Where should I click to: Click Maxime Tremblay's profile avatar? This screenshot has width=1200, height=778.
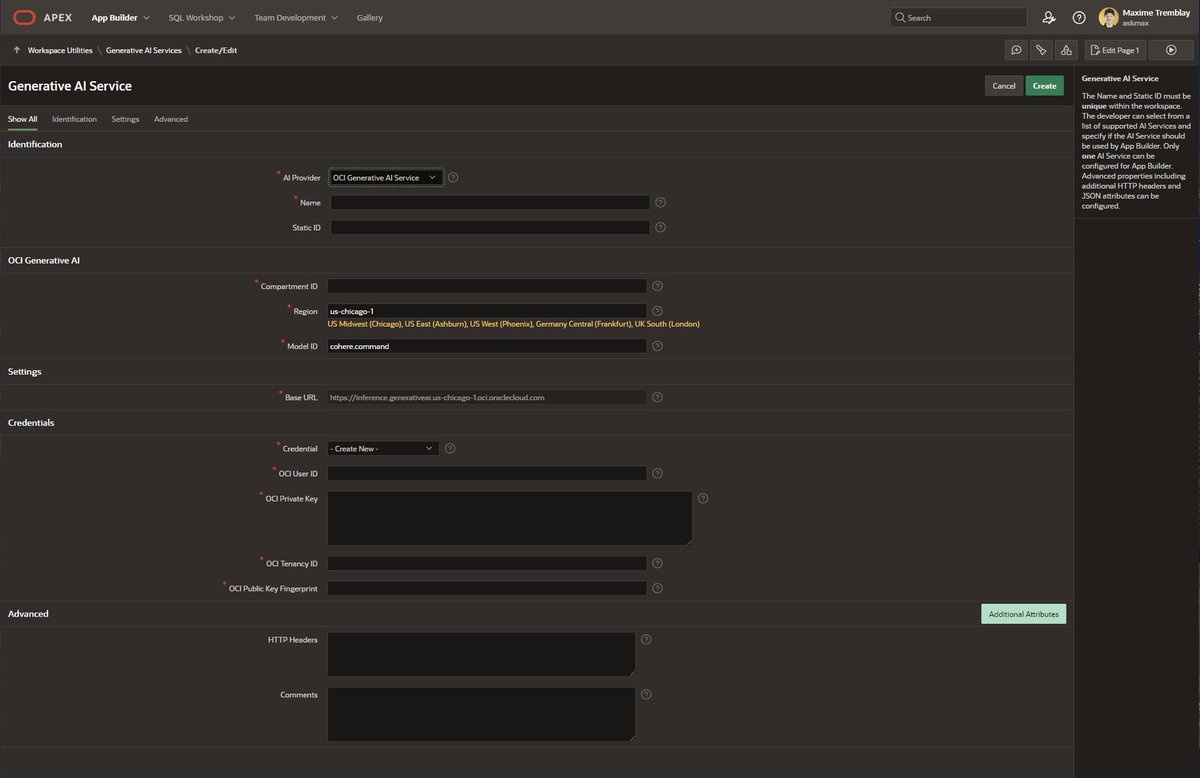click(x=1108, y=17)
